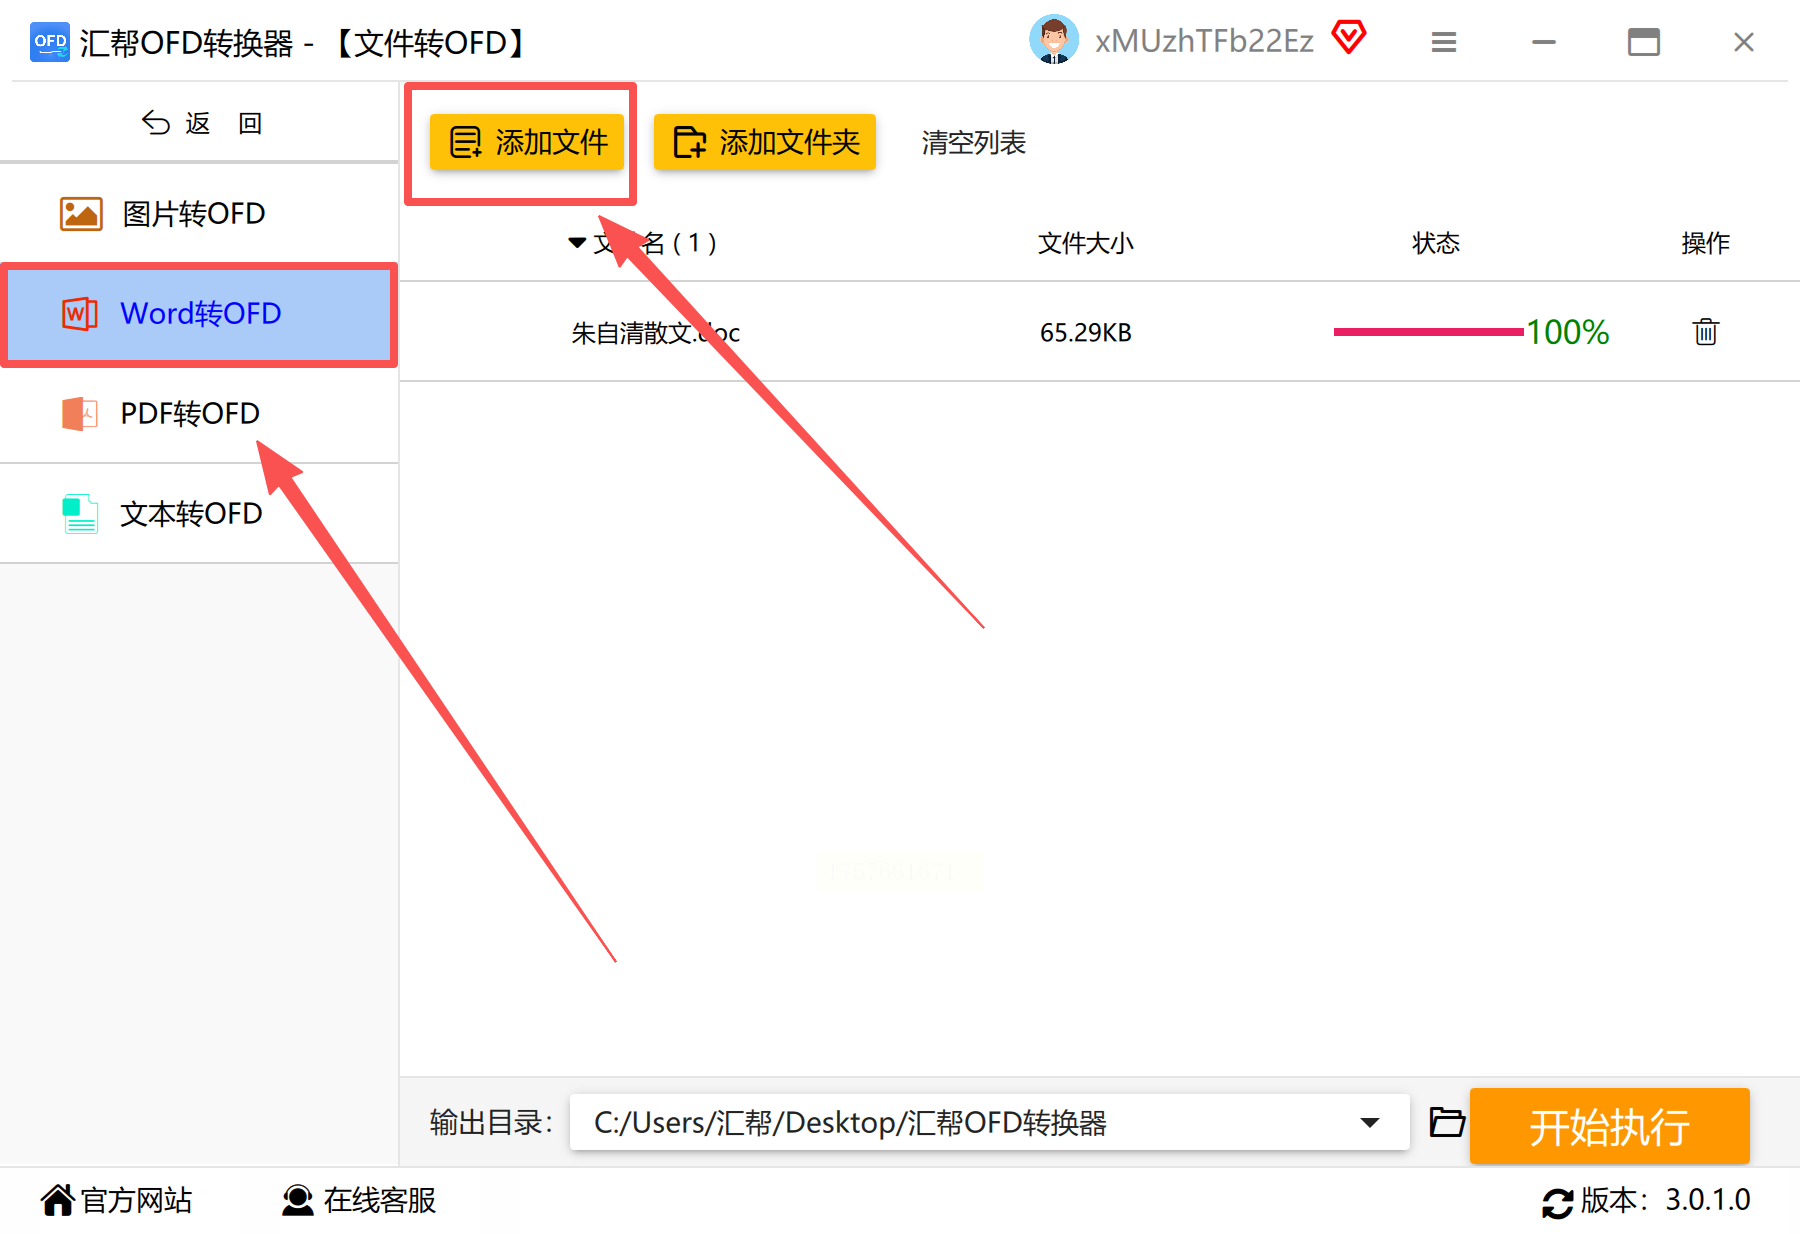Click 清空列表 to clear list
Viewport: 1800px width, 1234px height.
click(973, 142)
